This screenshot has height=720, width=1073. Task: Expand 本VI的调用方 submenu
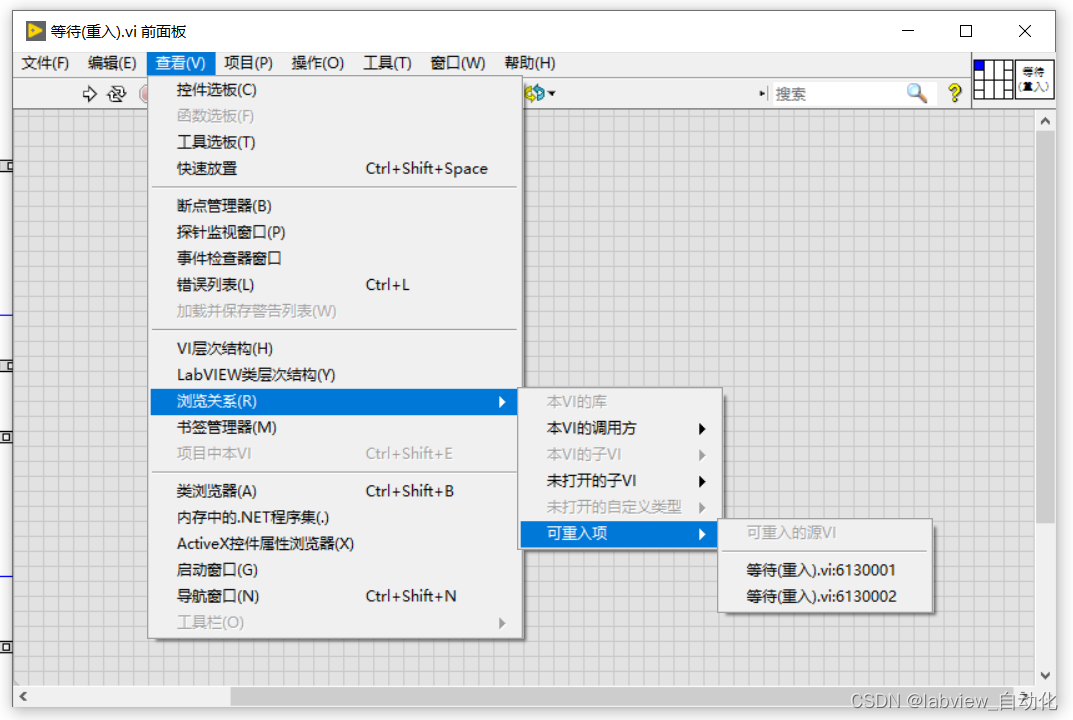pyautogui.click(x=619, y=428)
